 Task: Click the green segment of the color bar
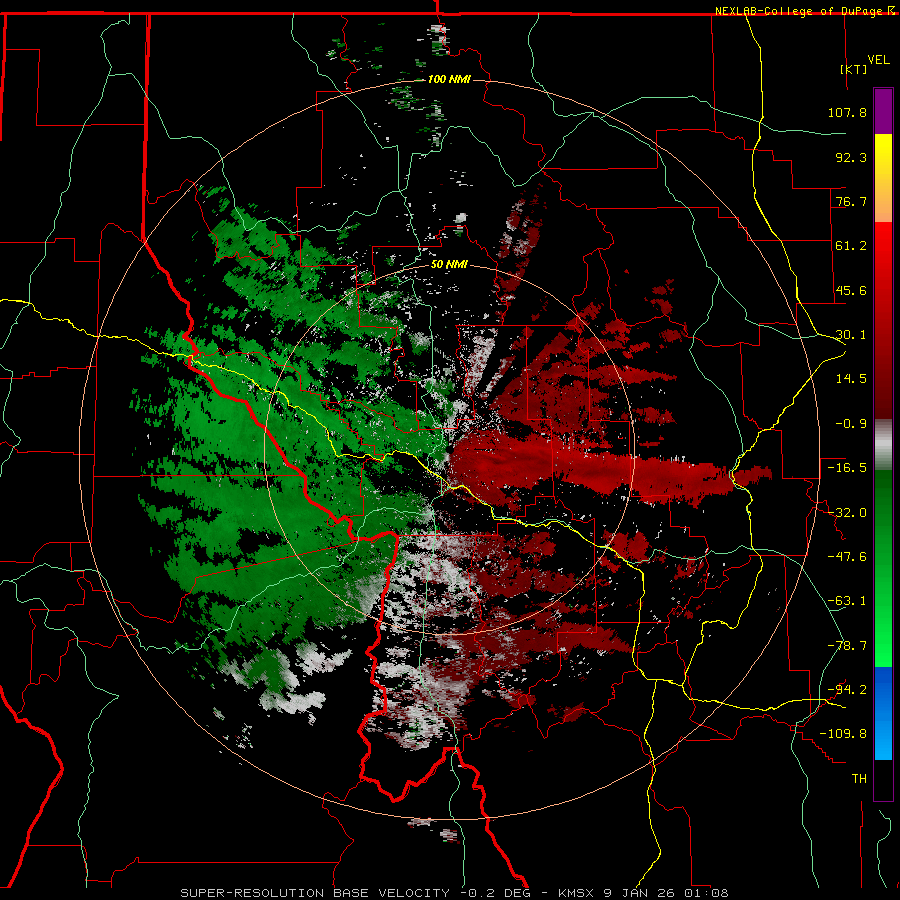(883, 568)
